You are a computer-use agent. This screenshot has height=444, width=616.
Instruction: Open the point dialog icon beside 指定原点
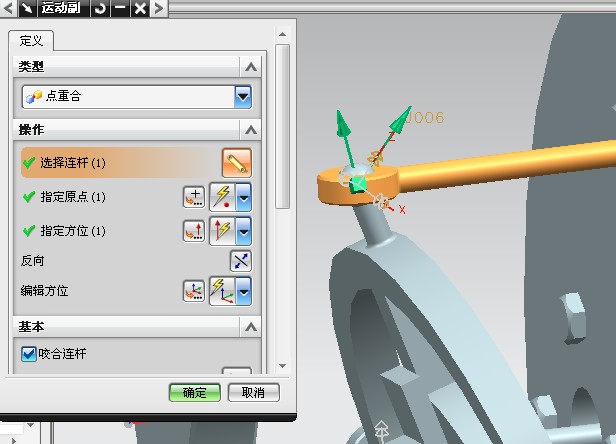point(193,197)
